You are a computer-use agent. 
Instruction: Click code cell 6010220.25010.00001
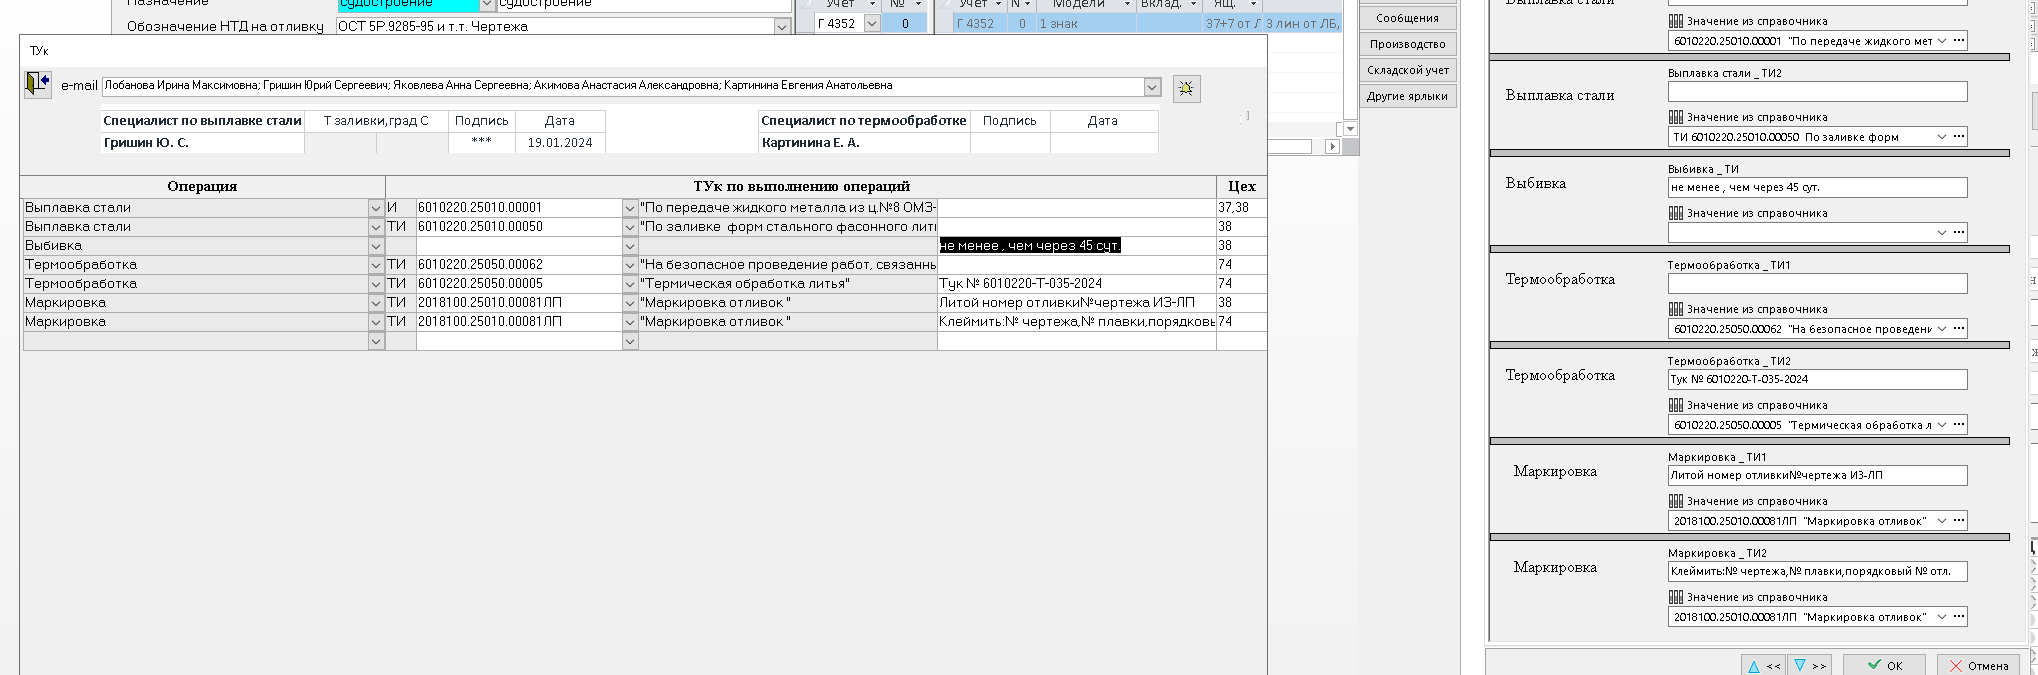519,208
